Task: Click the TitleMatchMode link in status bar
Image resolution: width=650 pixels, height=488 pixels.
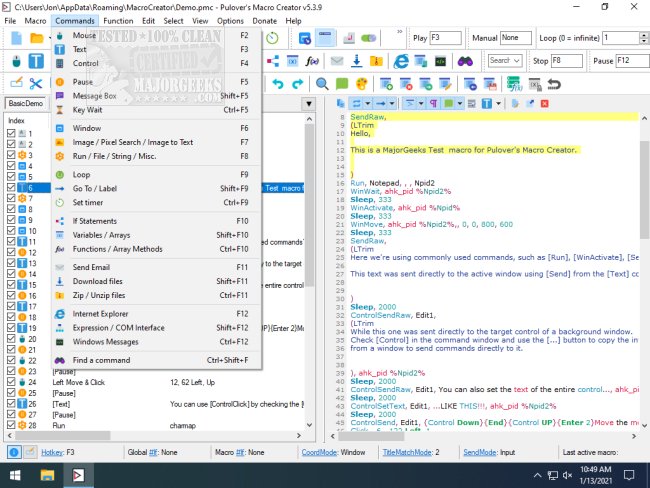Action: click(x=407, y=452)
